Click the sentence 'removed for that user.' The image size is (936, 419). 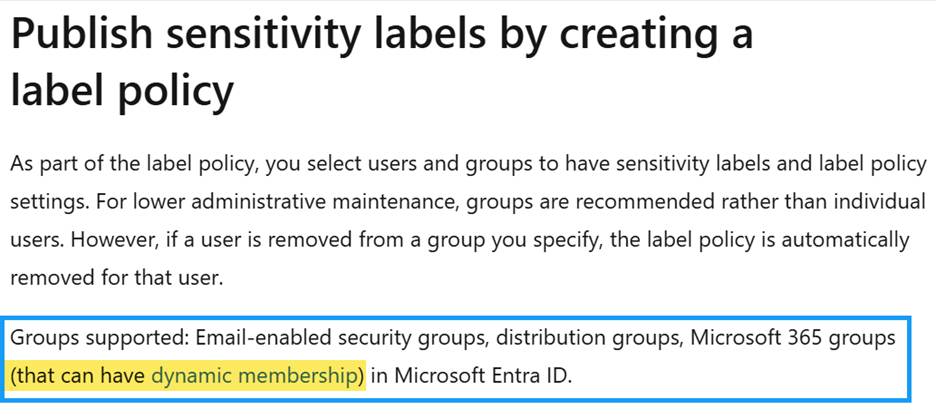tap(117, 278)
